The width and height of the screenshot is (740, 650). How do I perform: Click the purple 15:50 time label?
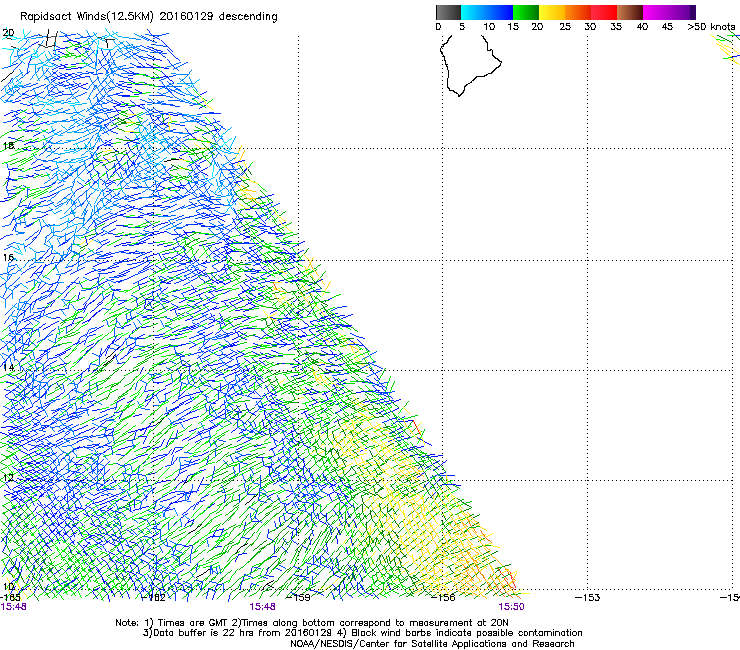(x=512, y=607)
